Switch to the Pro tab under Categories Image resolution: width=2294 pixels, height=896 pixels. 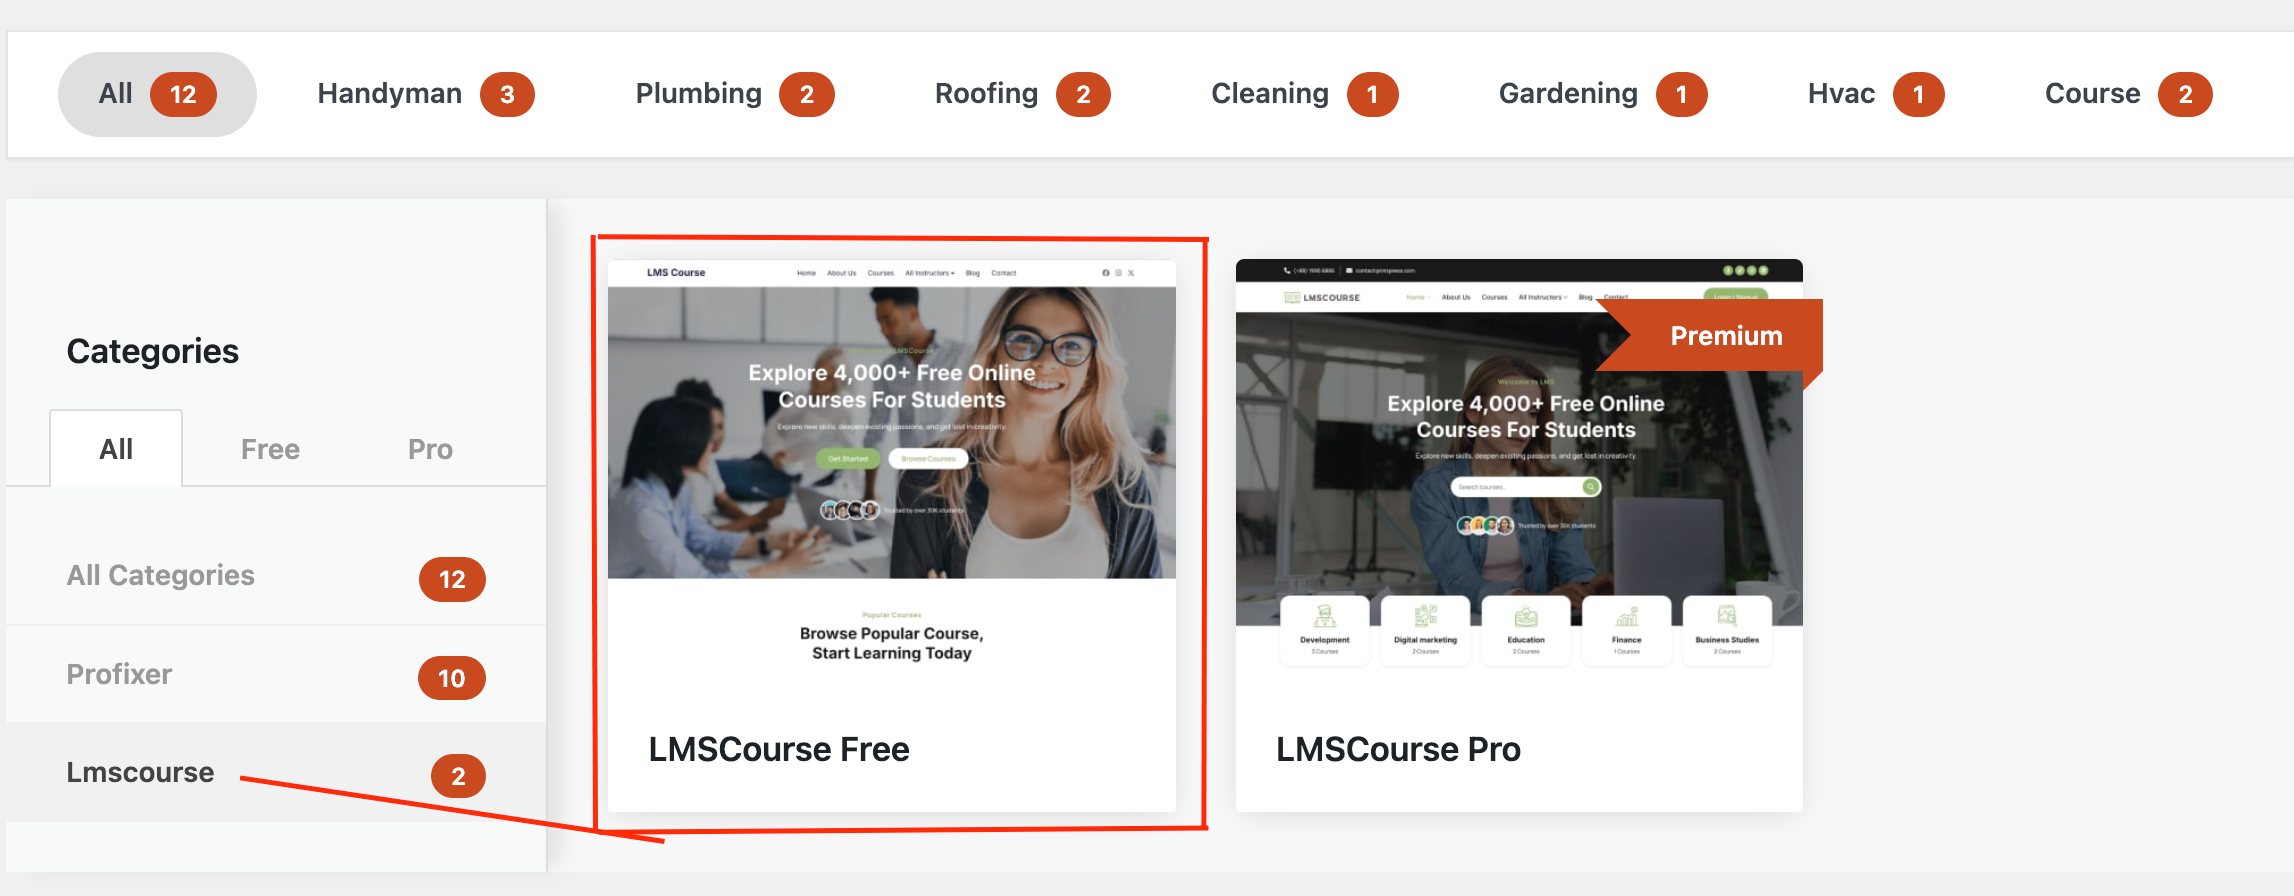pos(430,449)
